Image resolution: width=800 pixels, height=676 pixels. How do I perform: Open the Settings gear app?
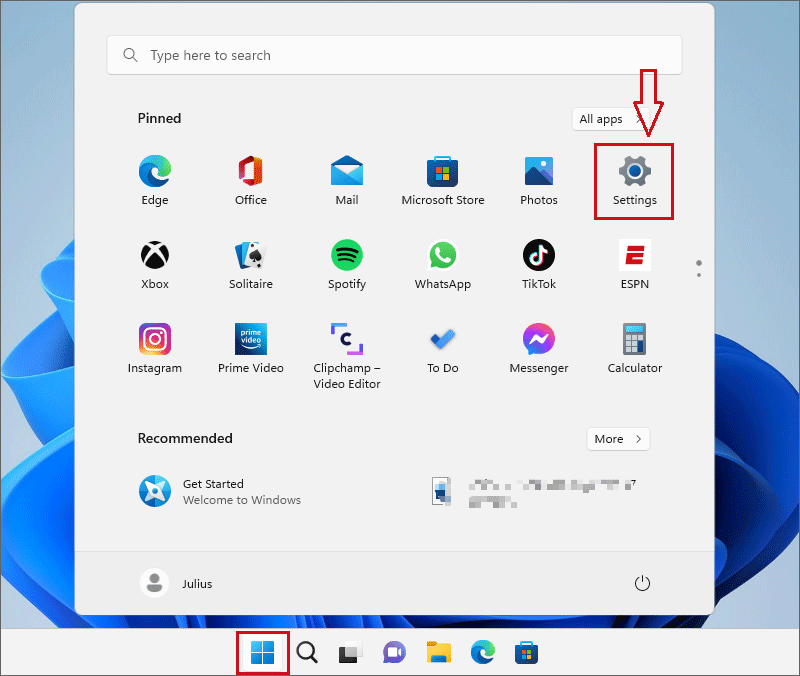tap(634, 181)
